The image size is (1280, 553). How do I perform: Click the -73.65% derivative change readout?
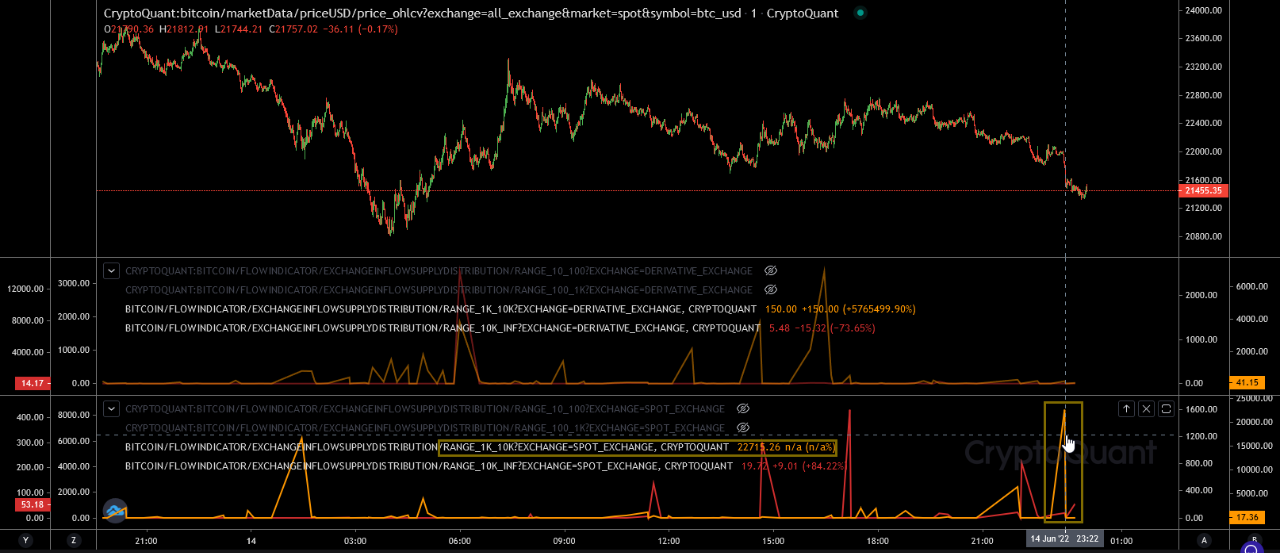pos(848,327)
